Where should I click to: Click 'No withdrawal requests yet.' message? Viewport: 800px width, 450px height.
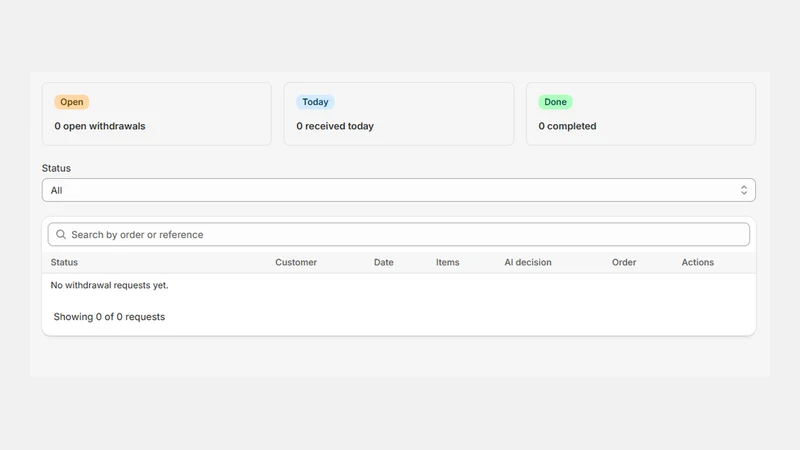point(109,285)
